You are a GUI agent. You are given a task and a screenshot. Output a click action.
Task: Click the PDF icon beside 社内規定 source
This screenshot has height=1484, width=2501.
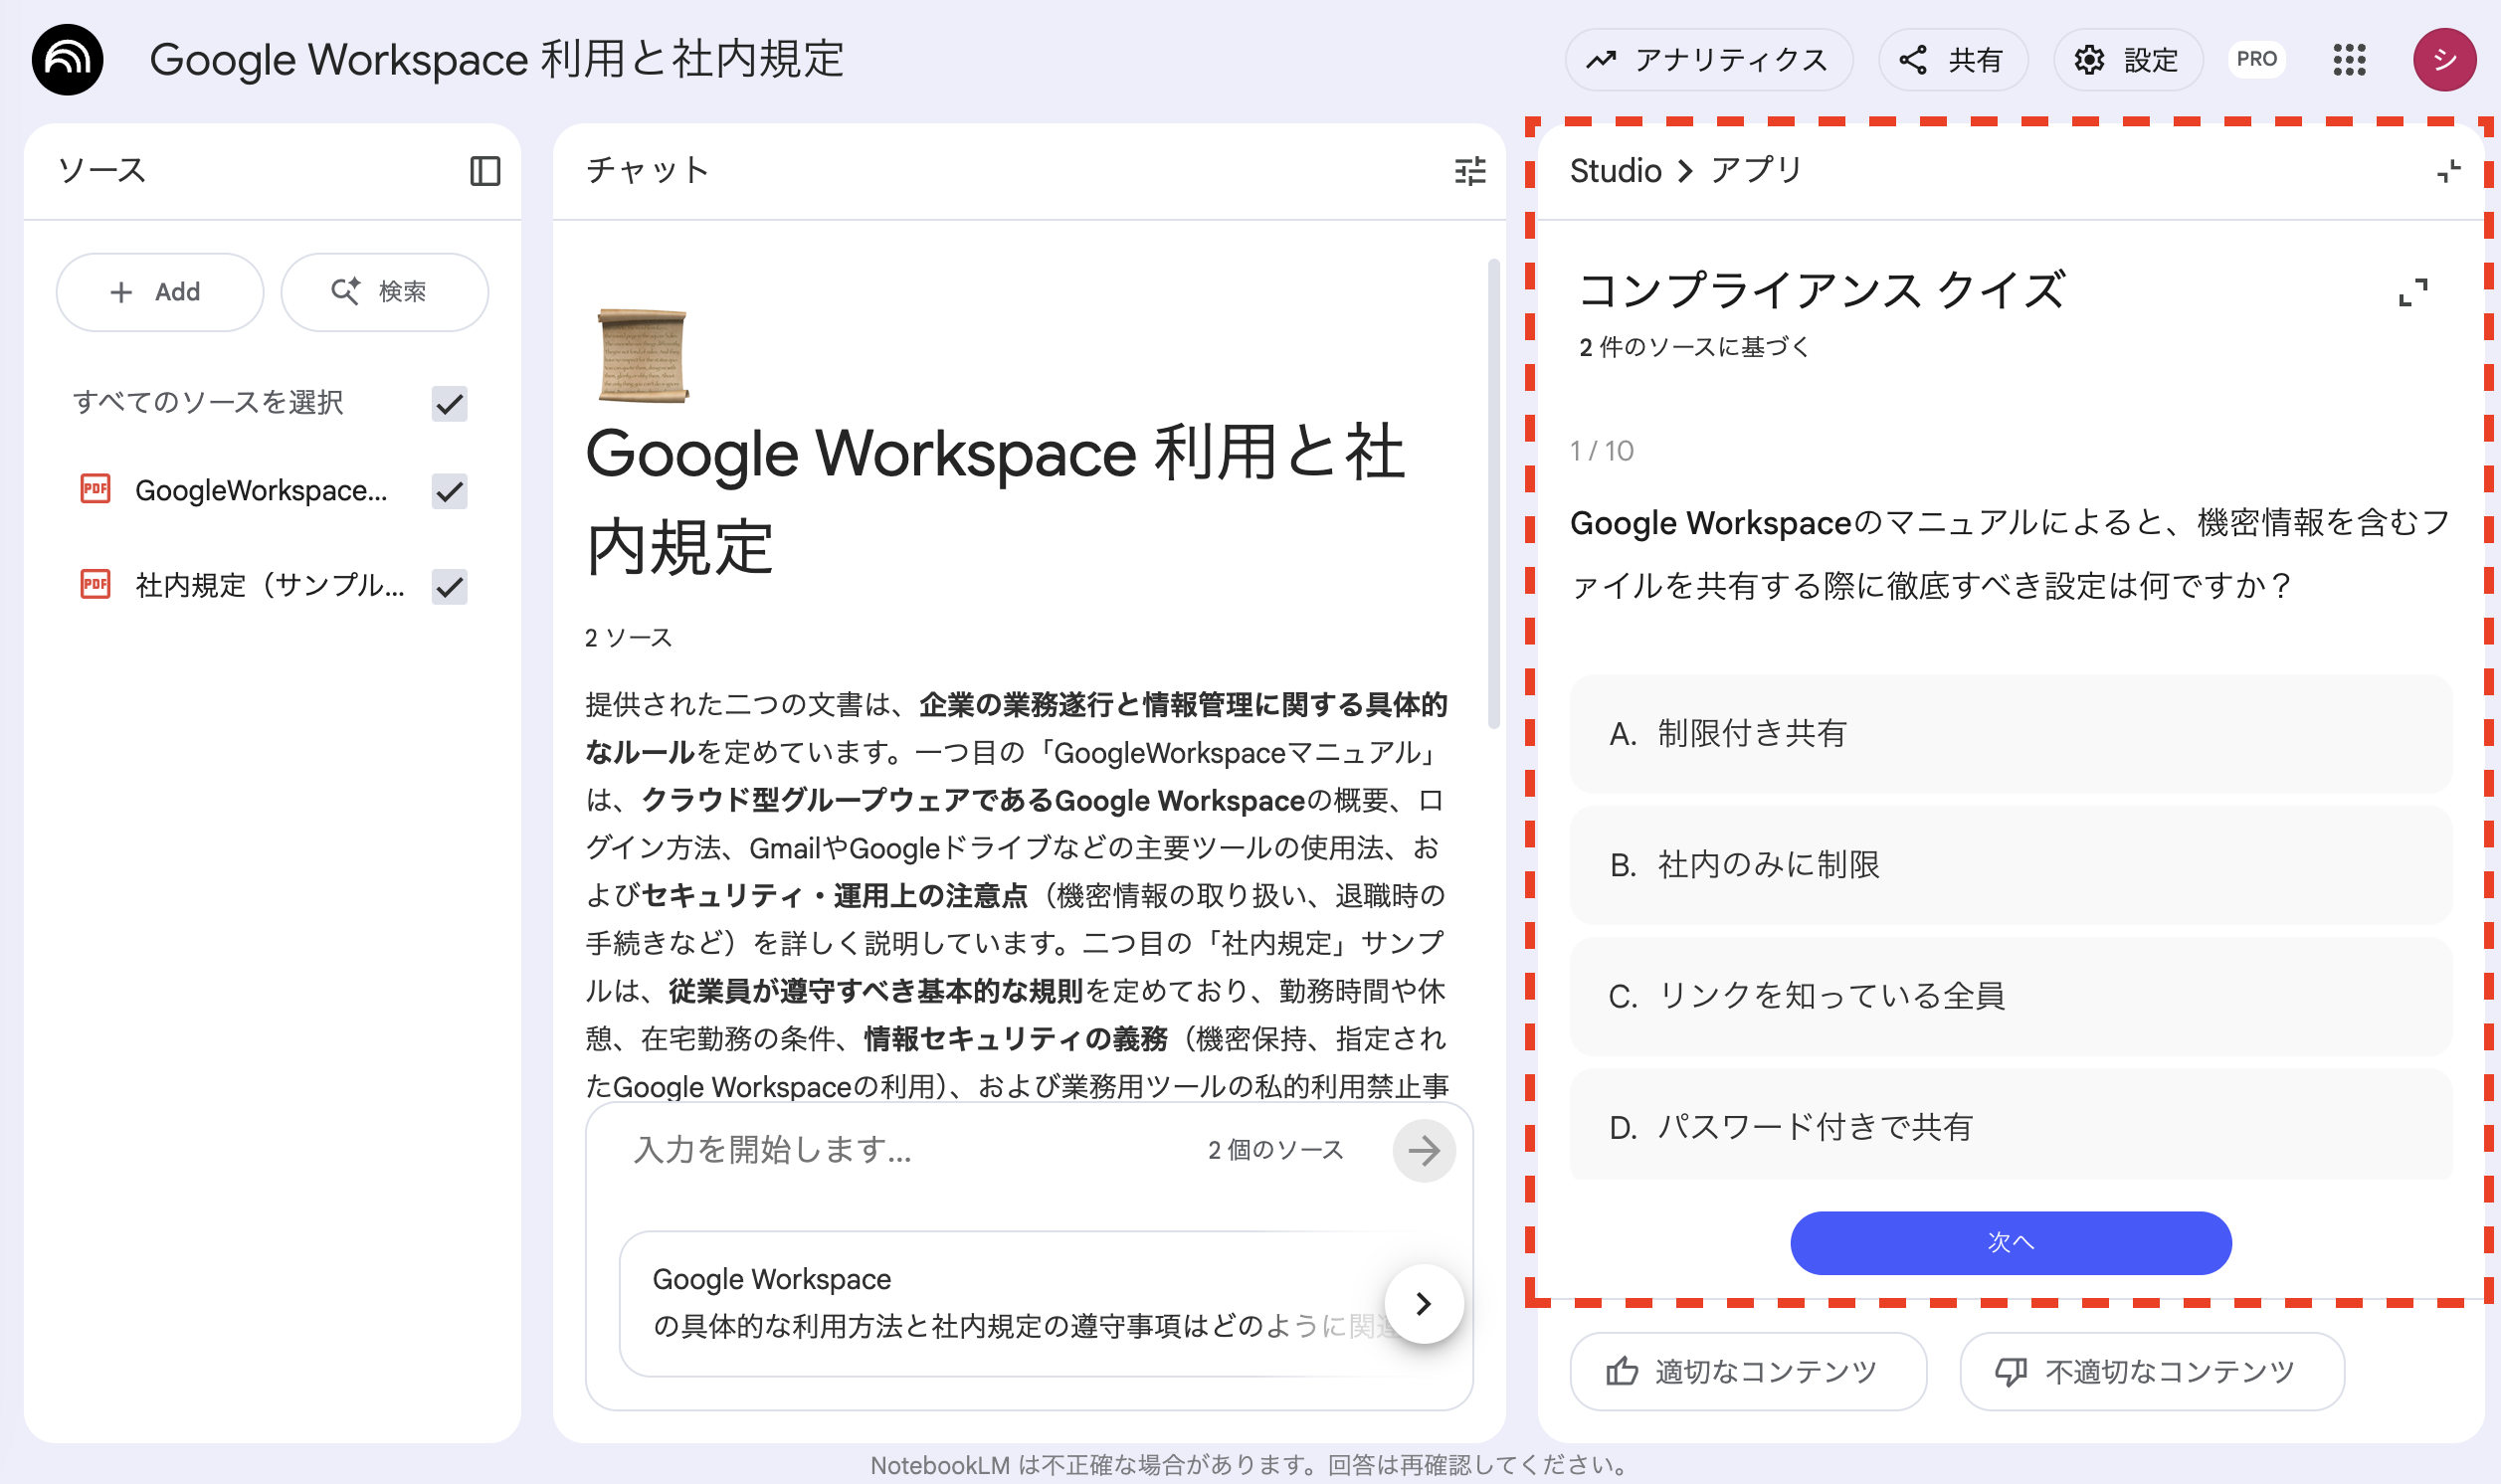pos(94,585)
